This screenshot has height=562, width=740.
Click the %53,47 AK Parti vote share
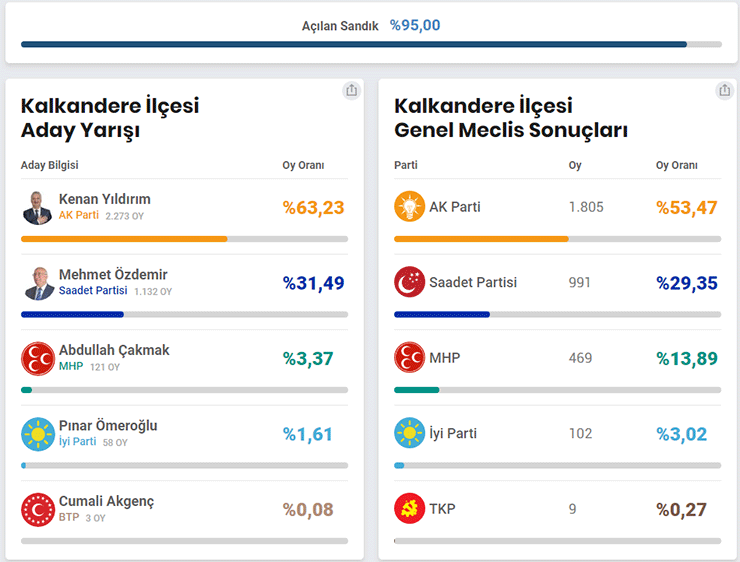coord(687,208)
